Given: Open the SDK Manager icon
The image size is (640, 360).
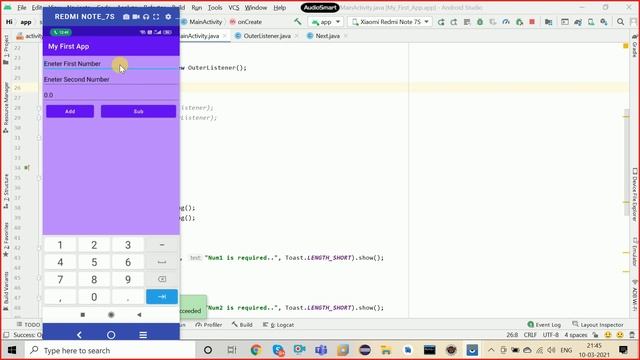Looking at the screenshot, I should click(x=604, y=22).
